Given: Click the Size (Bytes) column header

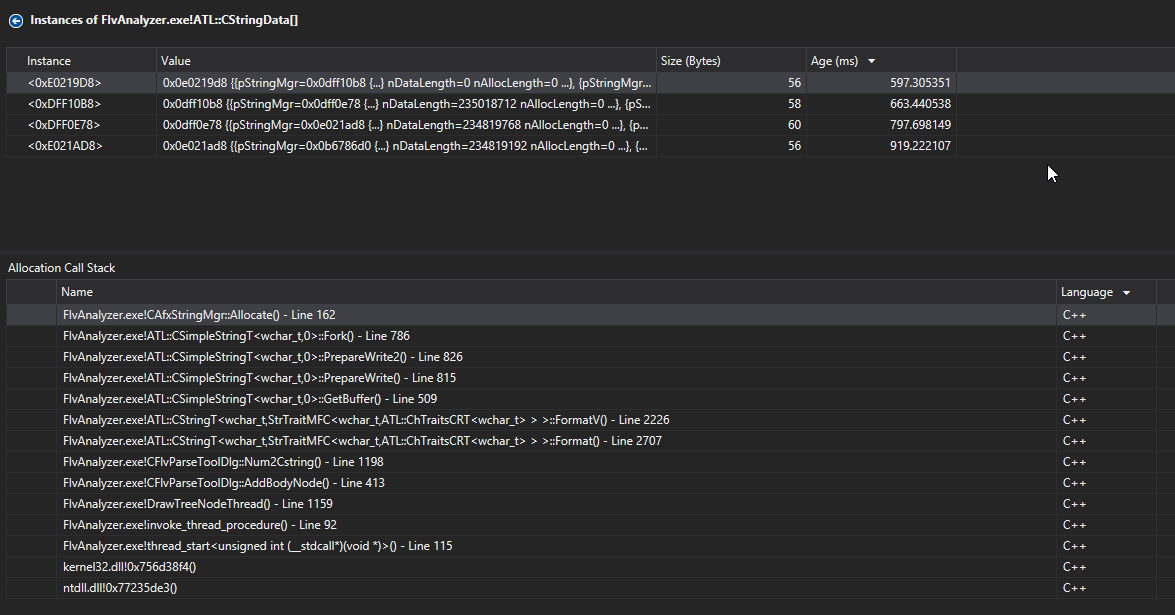Looking at the screenshot, I should pyautogui.click(x=692, y=61).
